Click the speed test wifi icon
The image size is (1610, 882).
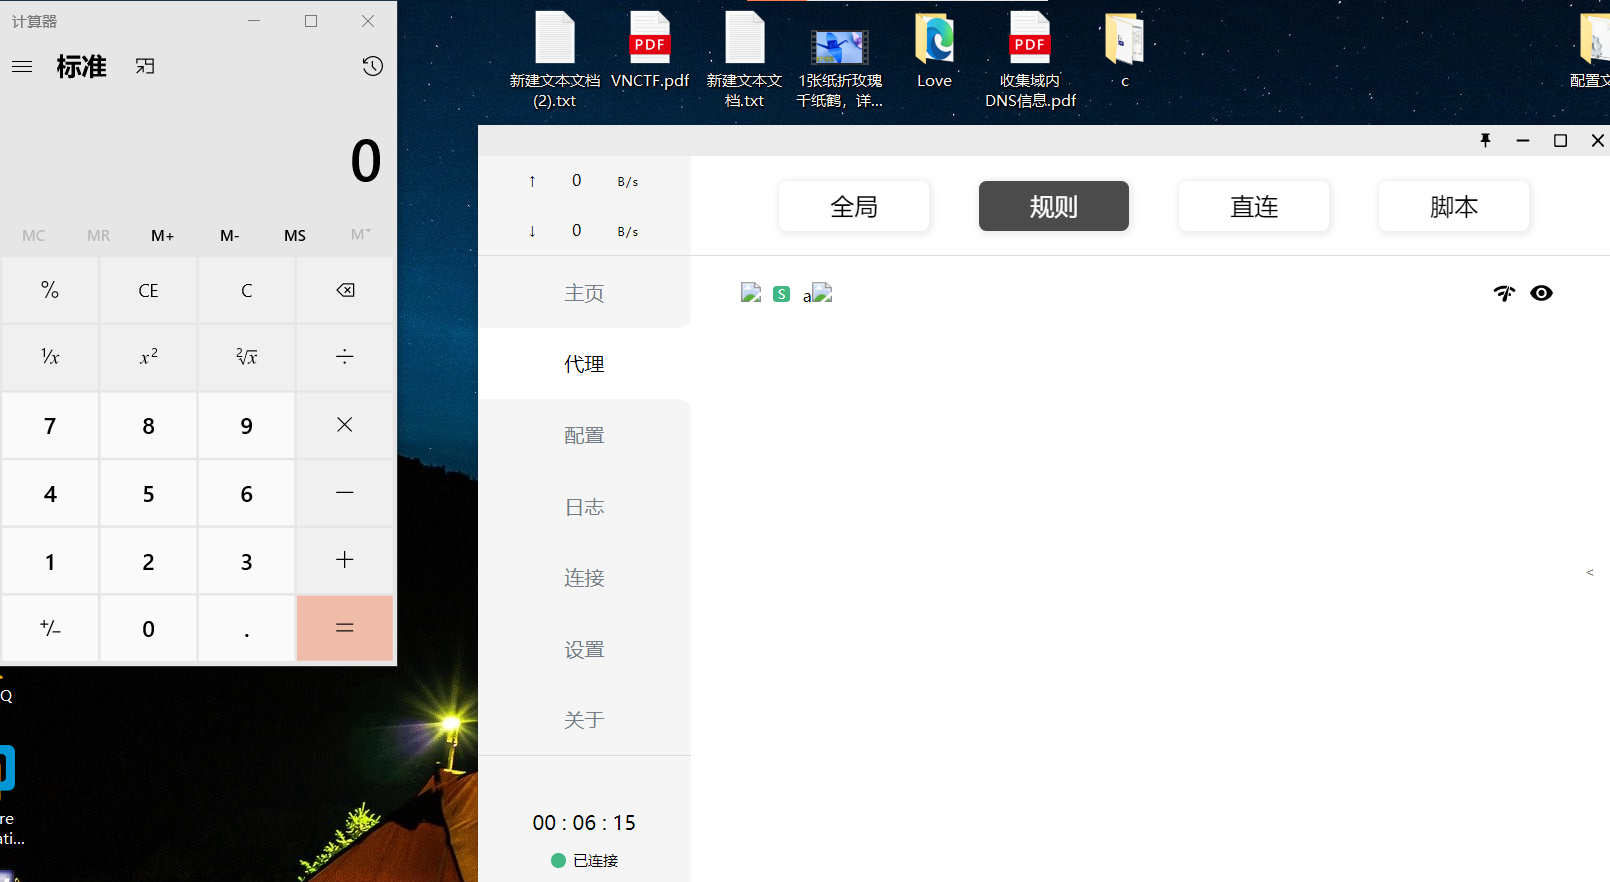pyautogui.click(x=1504, y=293)
